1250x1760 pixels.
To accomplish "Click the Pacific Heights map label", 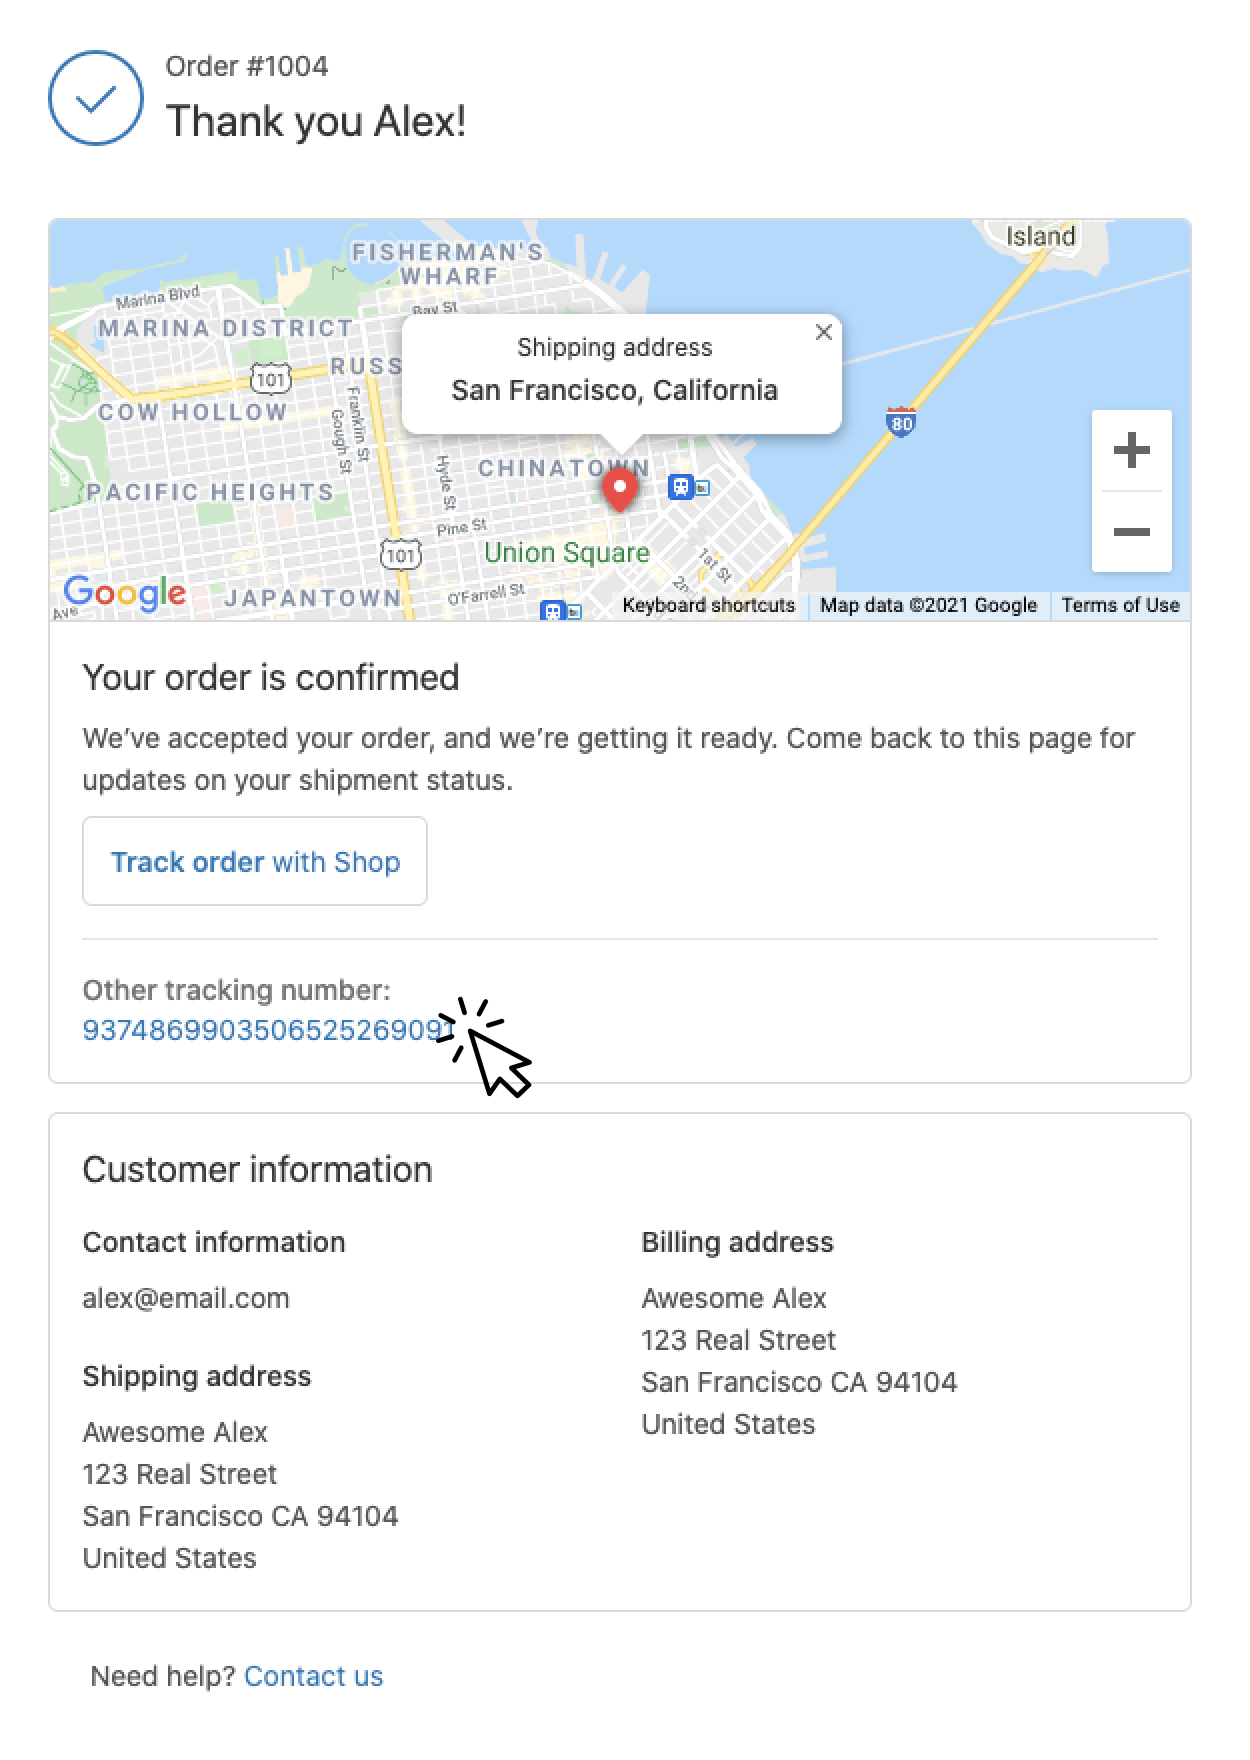I will (x=210, y=492).
